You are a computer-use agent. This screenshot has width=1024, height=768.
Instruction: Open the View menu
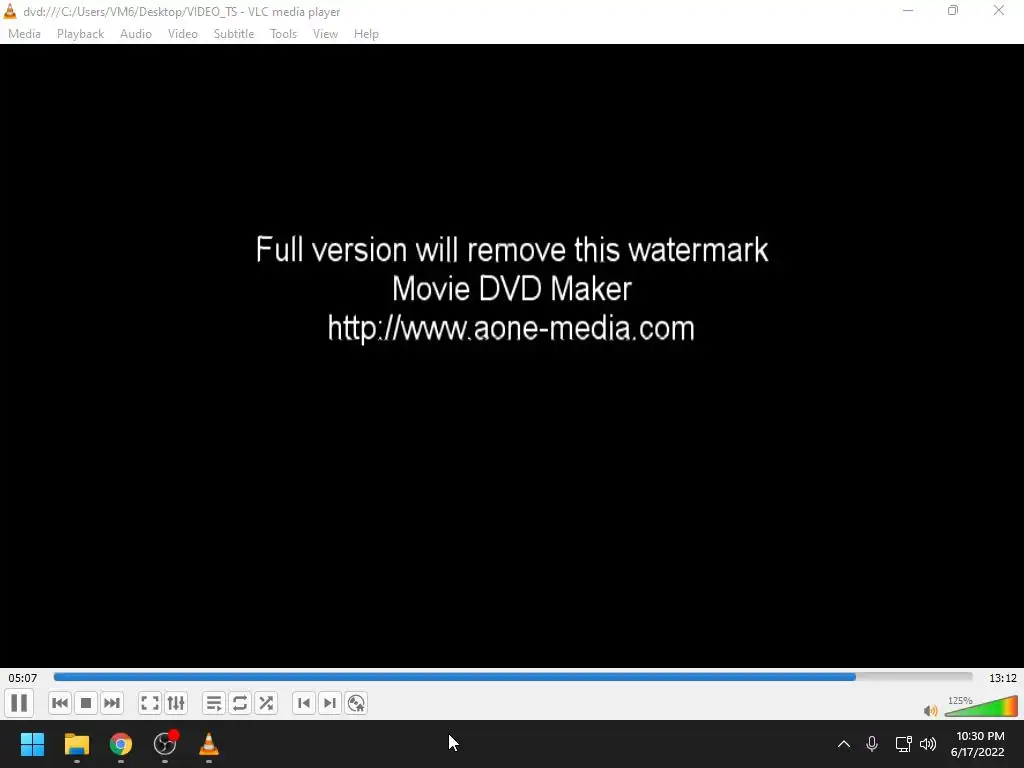tap(325, 34)
